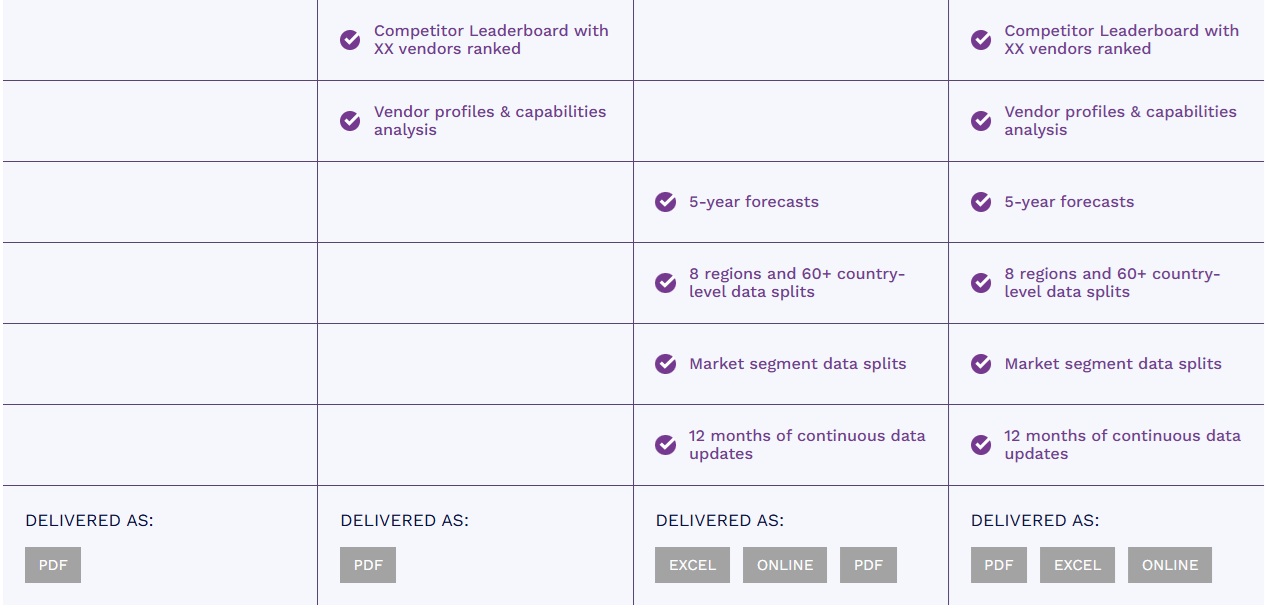Select the PDF badge in the second column
Screen dimensions: 1269x609
click(x=368, y=565)
